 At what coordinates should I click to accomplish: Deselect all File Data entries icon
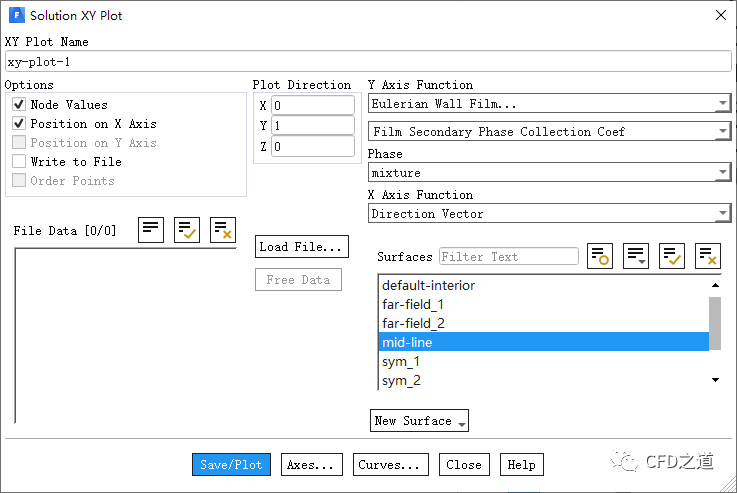coord(223,229)
